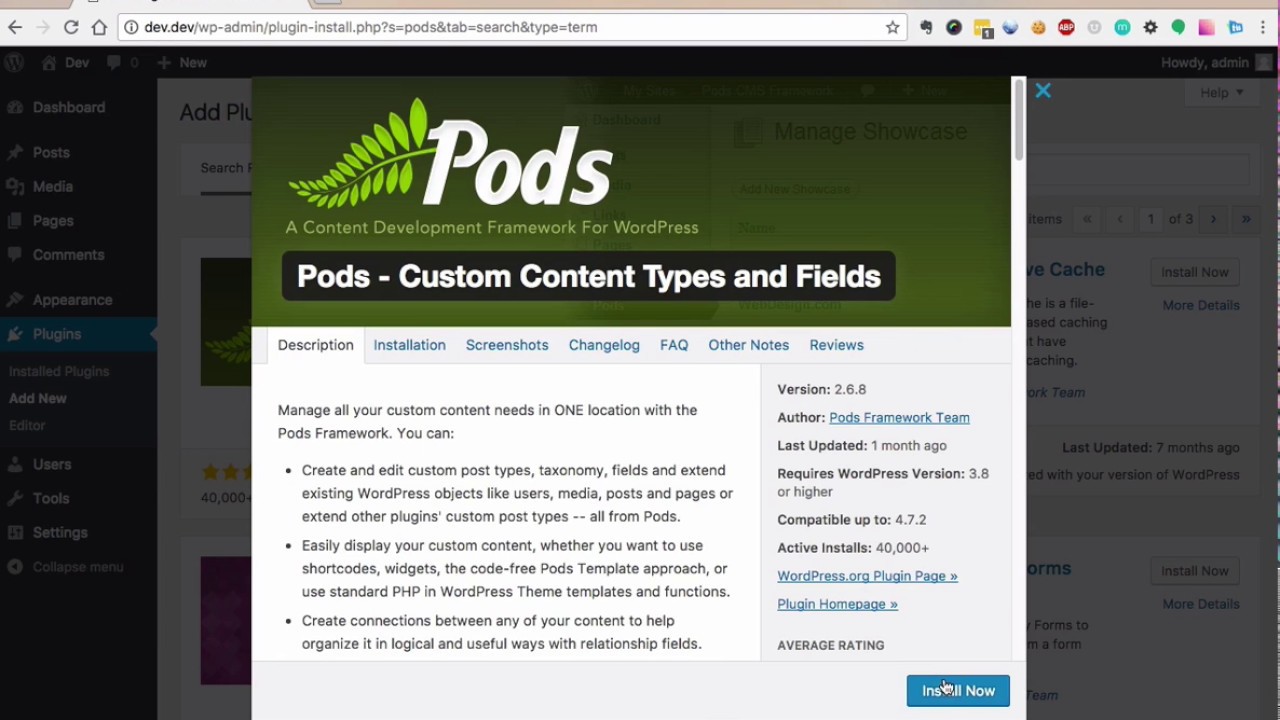The height and width of the screenshot is (720, 1280).
Task: Jump to the last results page arrow
Action: pyautogui.click(x=1246, y=219)
